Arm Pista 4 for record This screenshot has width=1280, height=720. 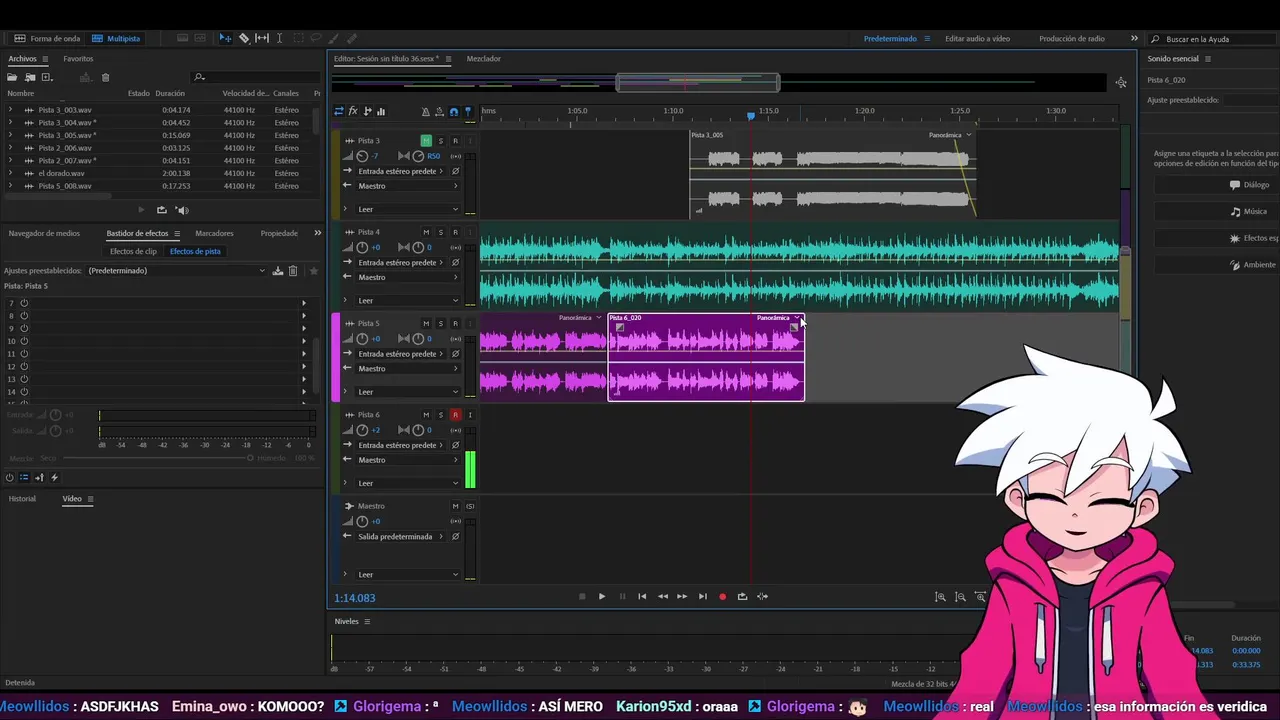point(455,232)
